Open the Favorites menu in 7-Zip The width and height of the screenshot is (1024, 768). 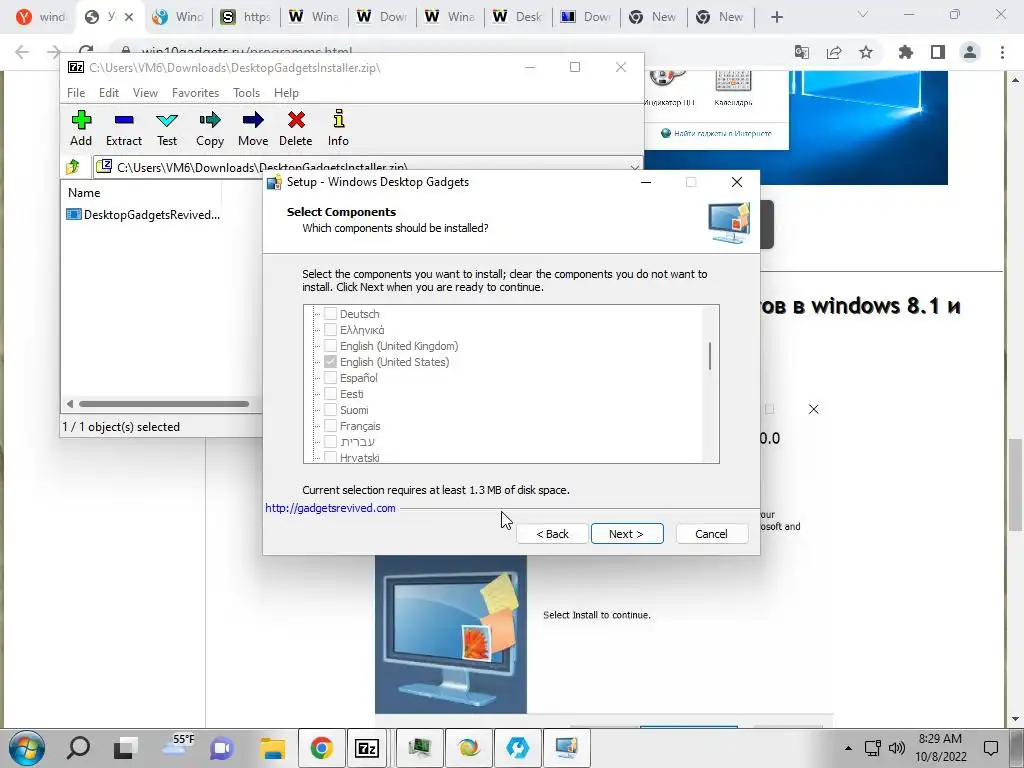[195, 93]
